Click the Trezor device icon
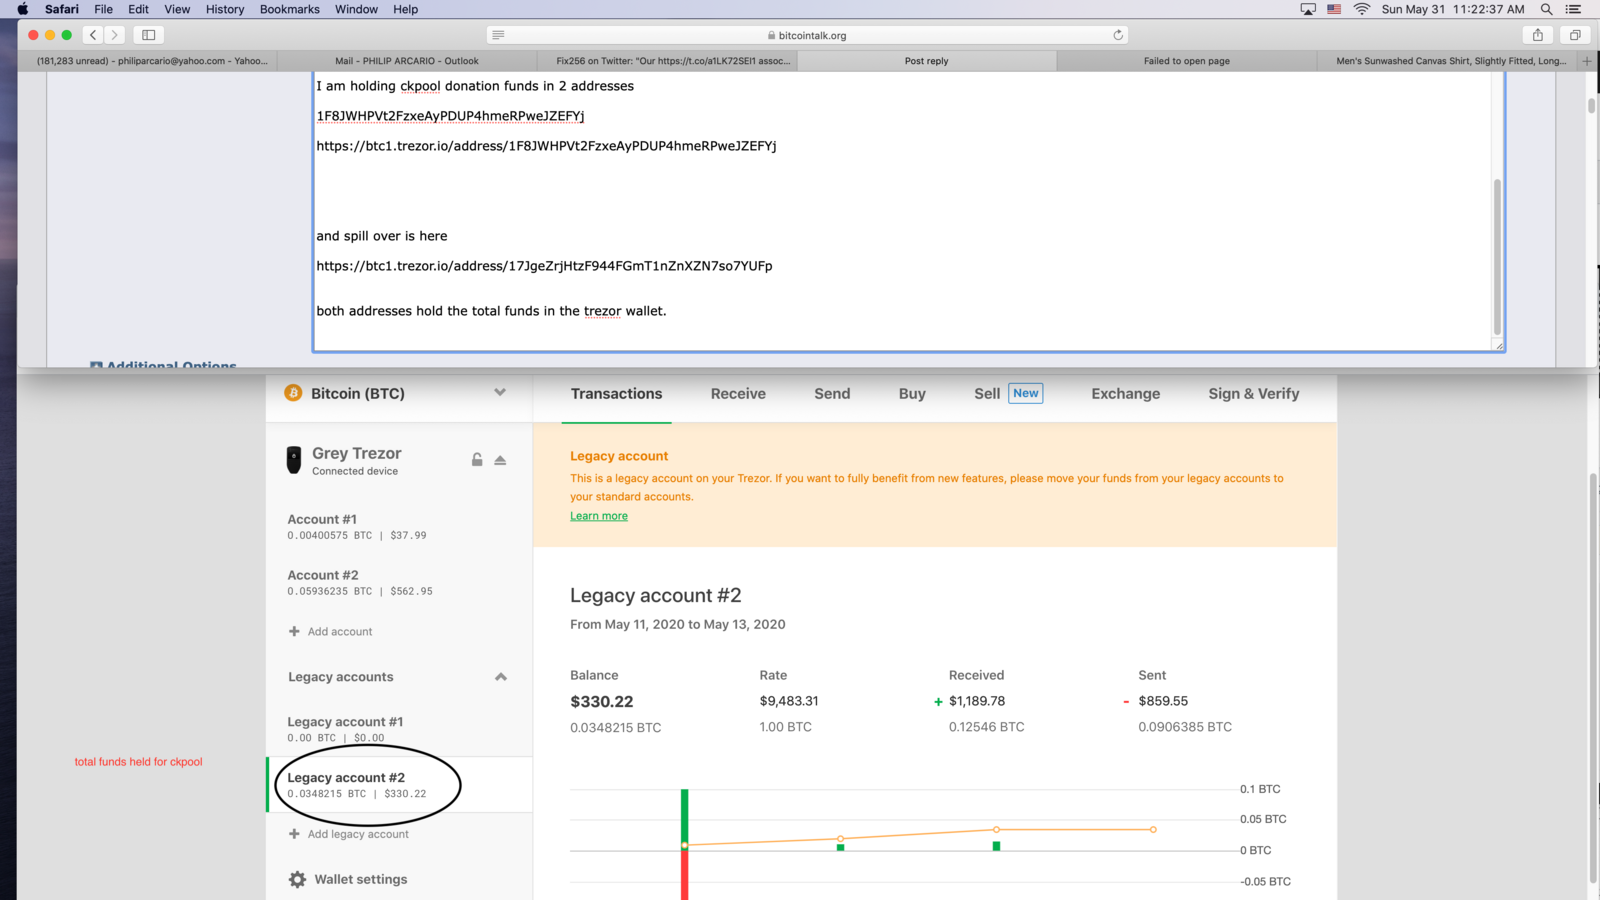This screenshot has height=900, width=1600. coord(294,460)
